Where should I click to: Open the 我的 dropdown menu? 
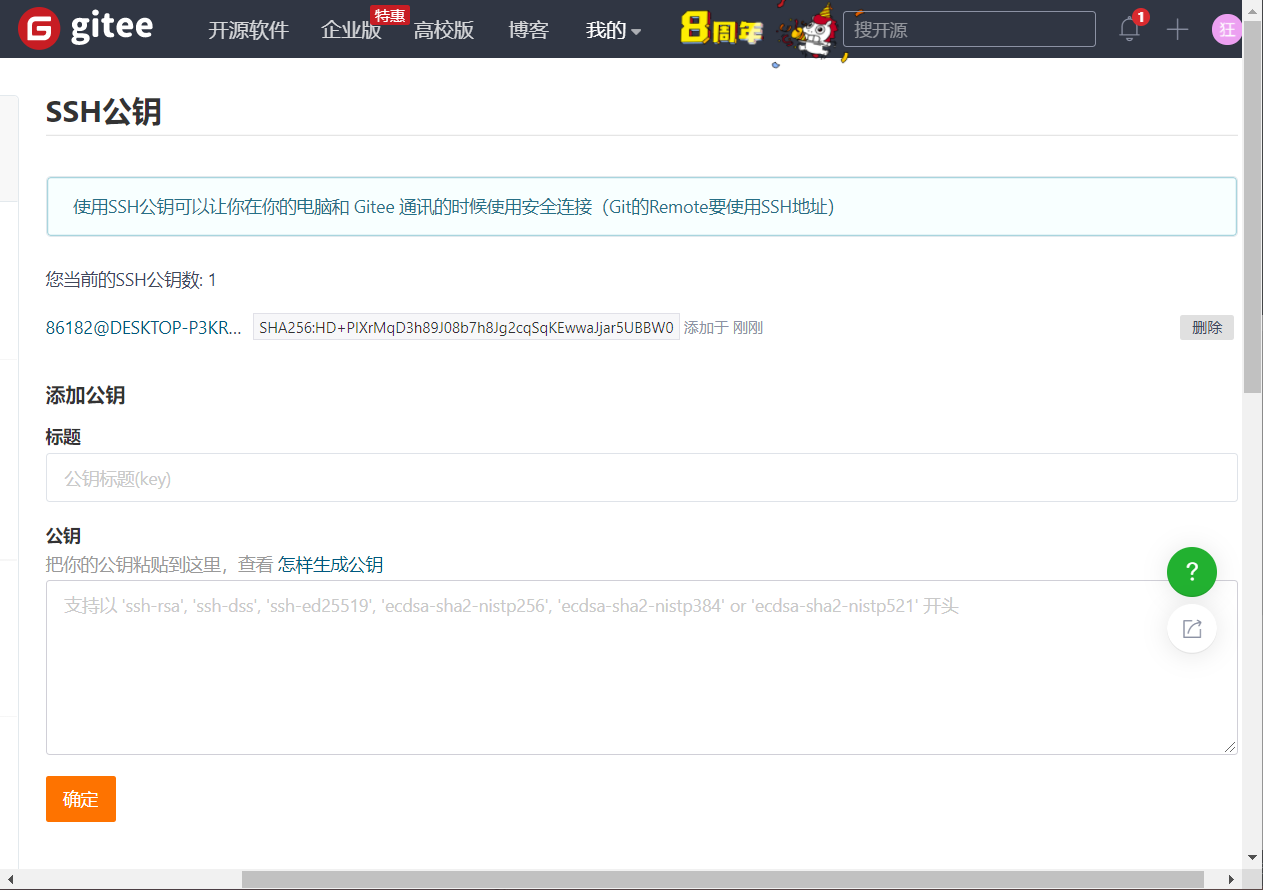pyautogui.click(x=613, y=30)
